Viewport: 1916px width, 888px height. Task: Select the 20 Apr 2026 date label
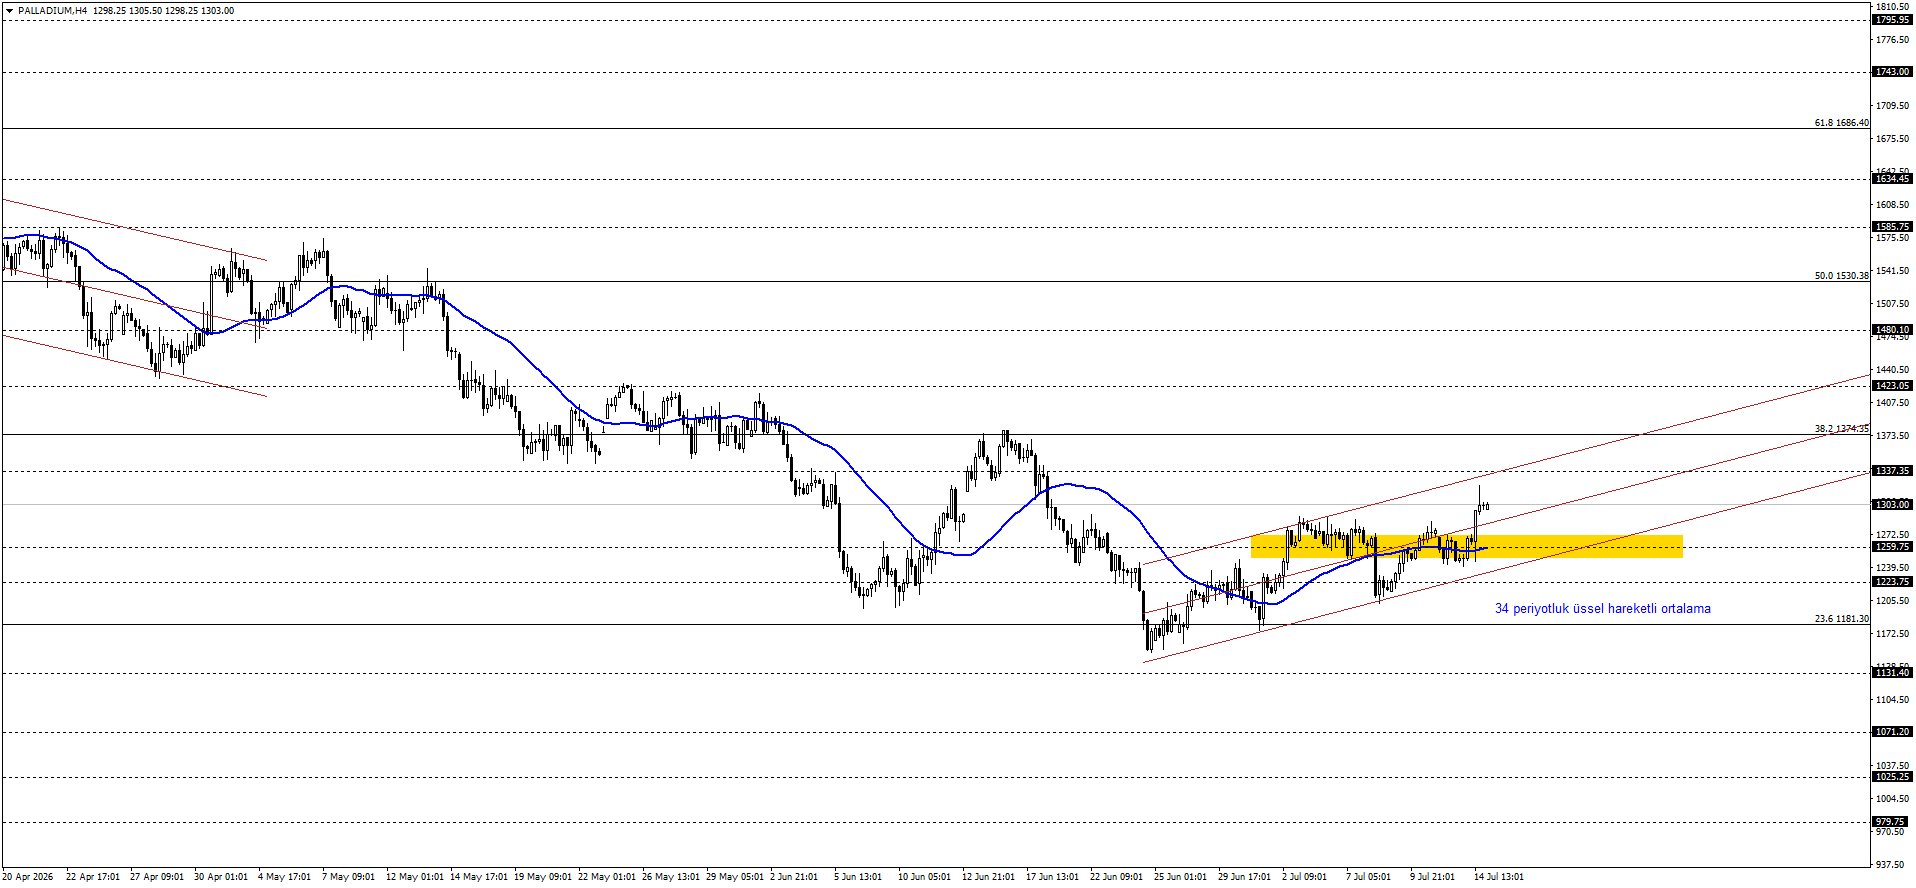point(28,877)
